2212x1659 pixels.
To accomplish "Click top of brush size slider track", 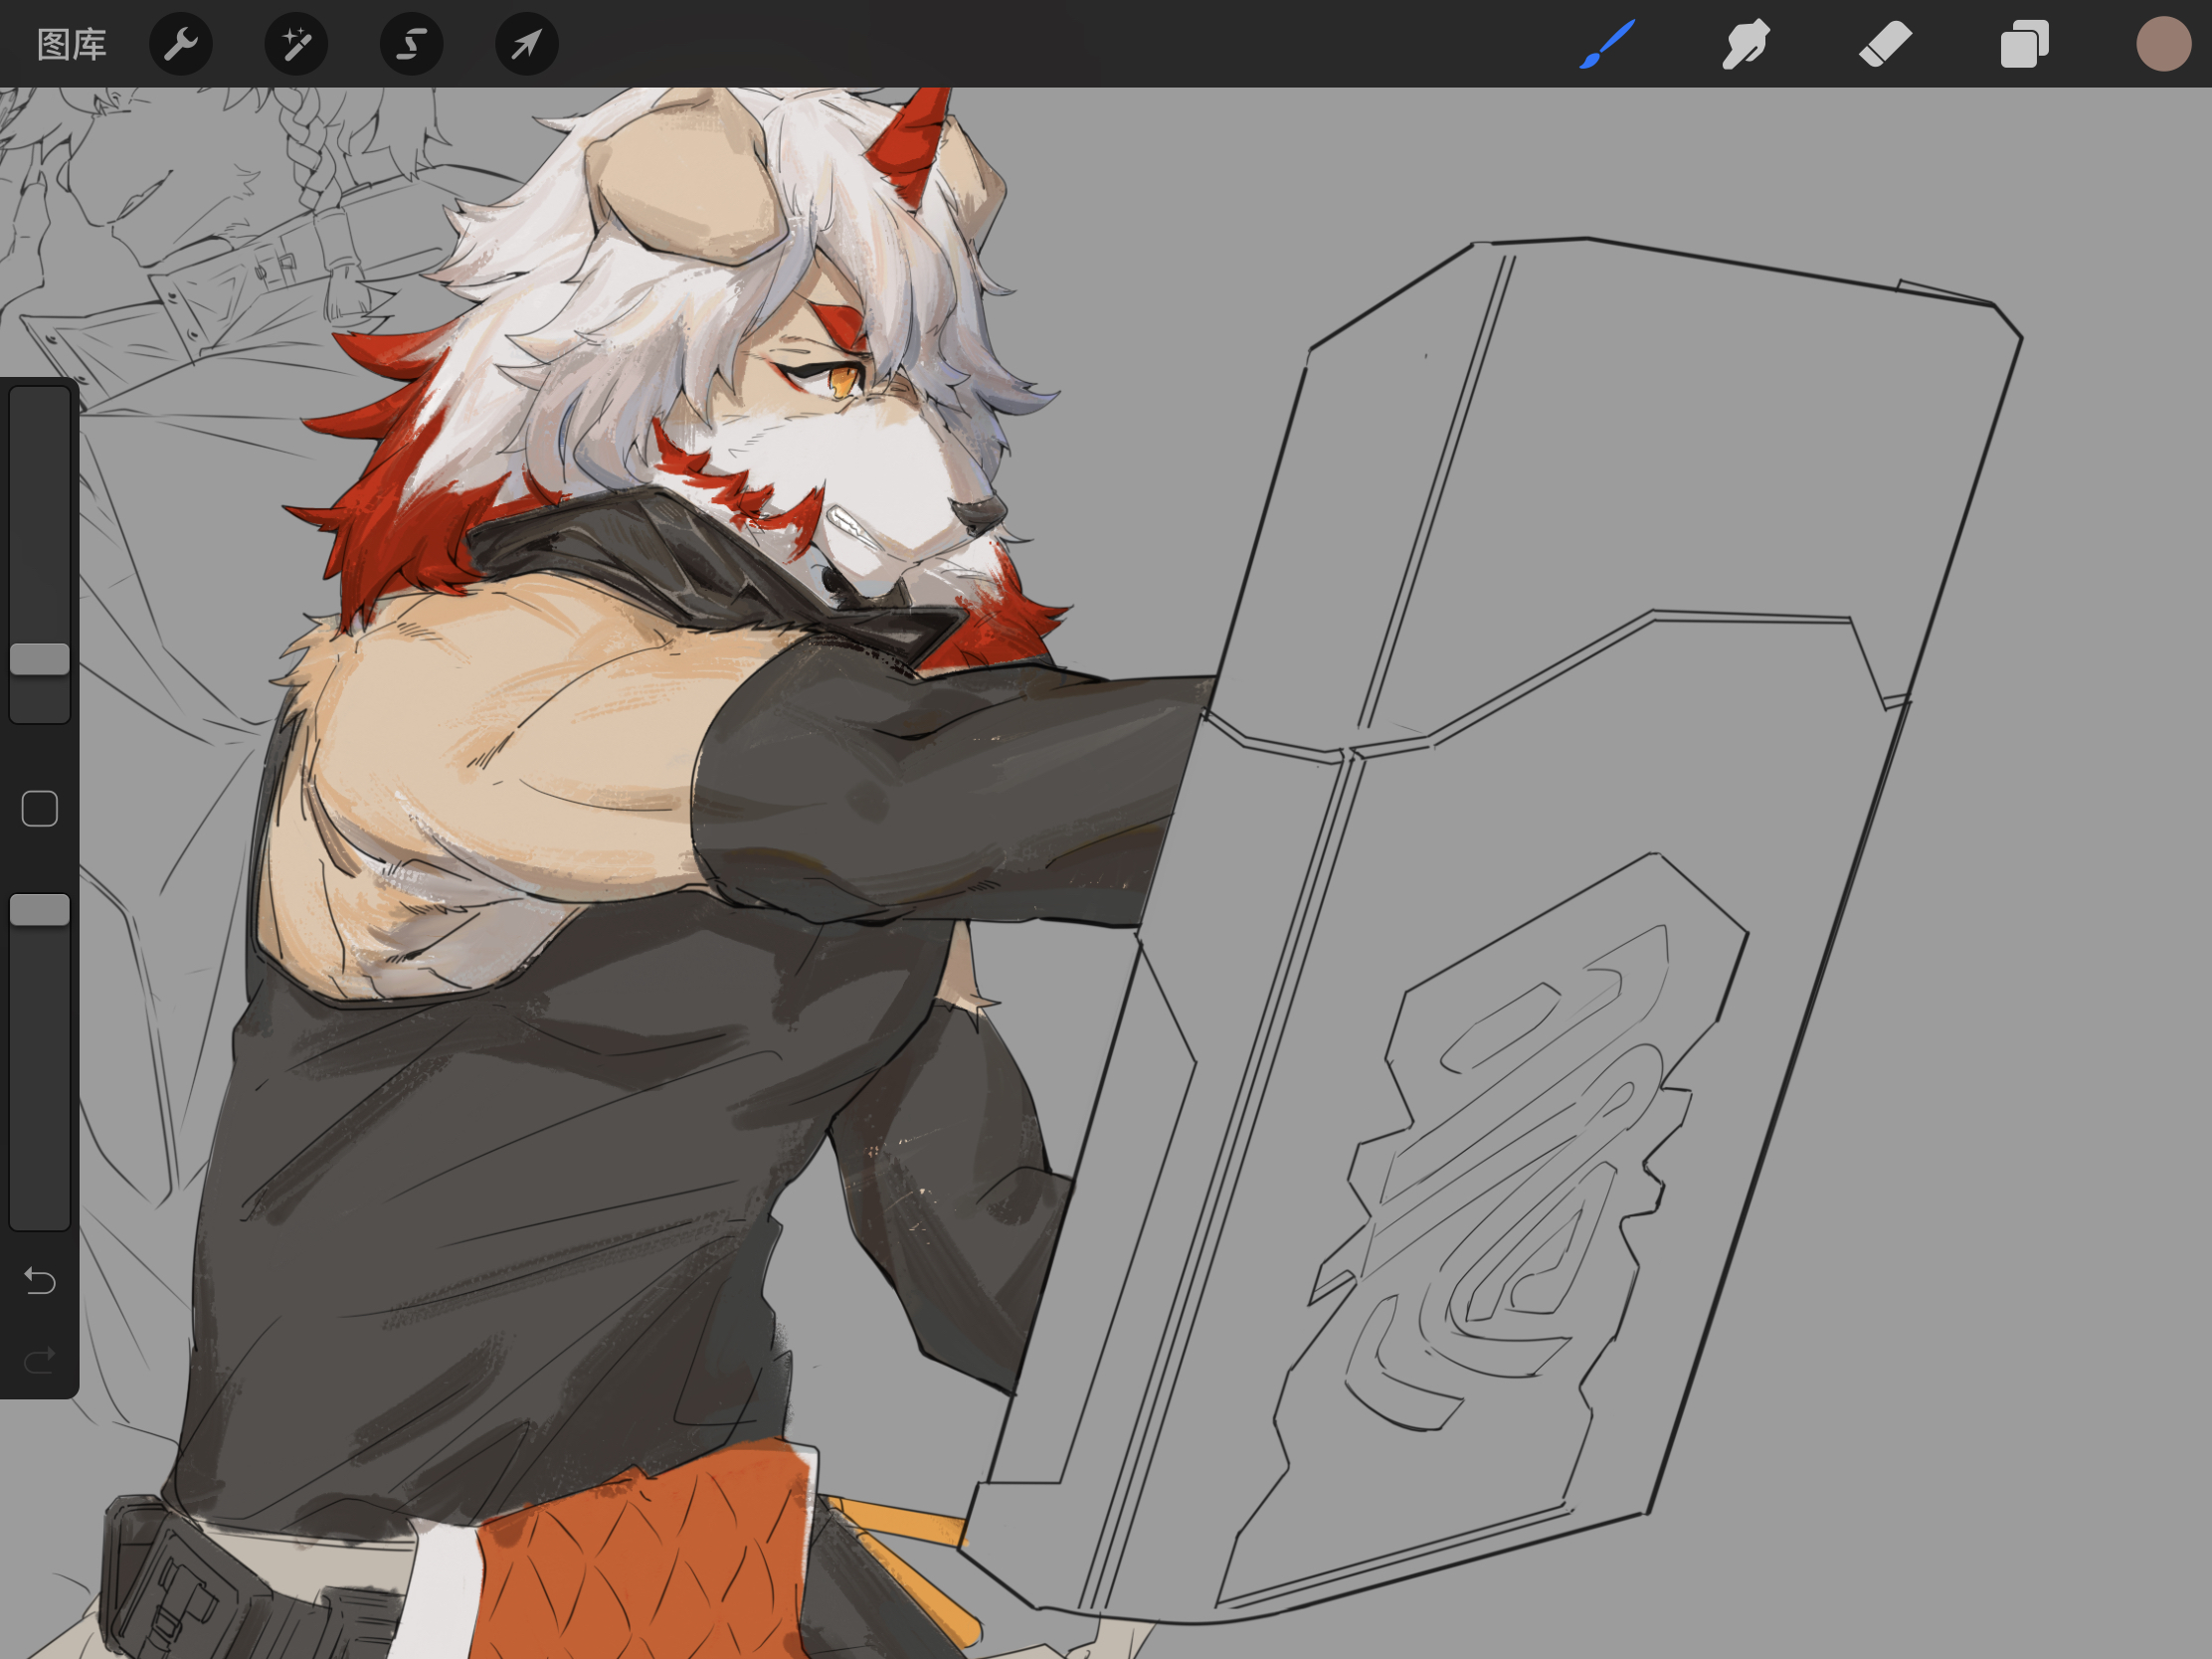I will pos(40,400).
